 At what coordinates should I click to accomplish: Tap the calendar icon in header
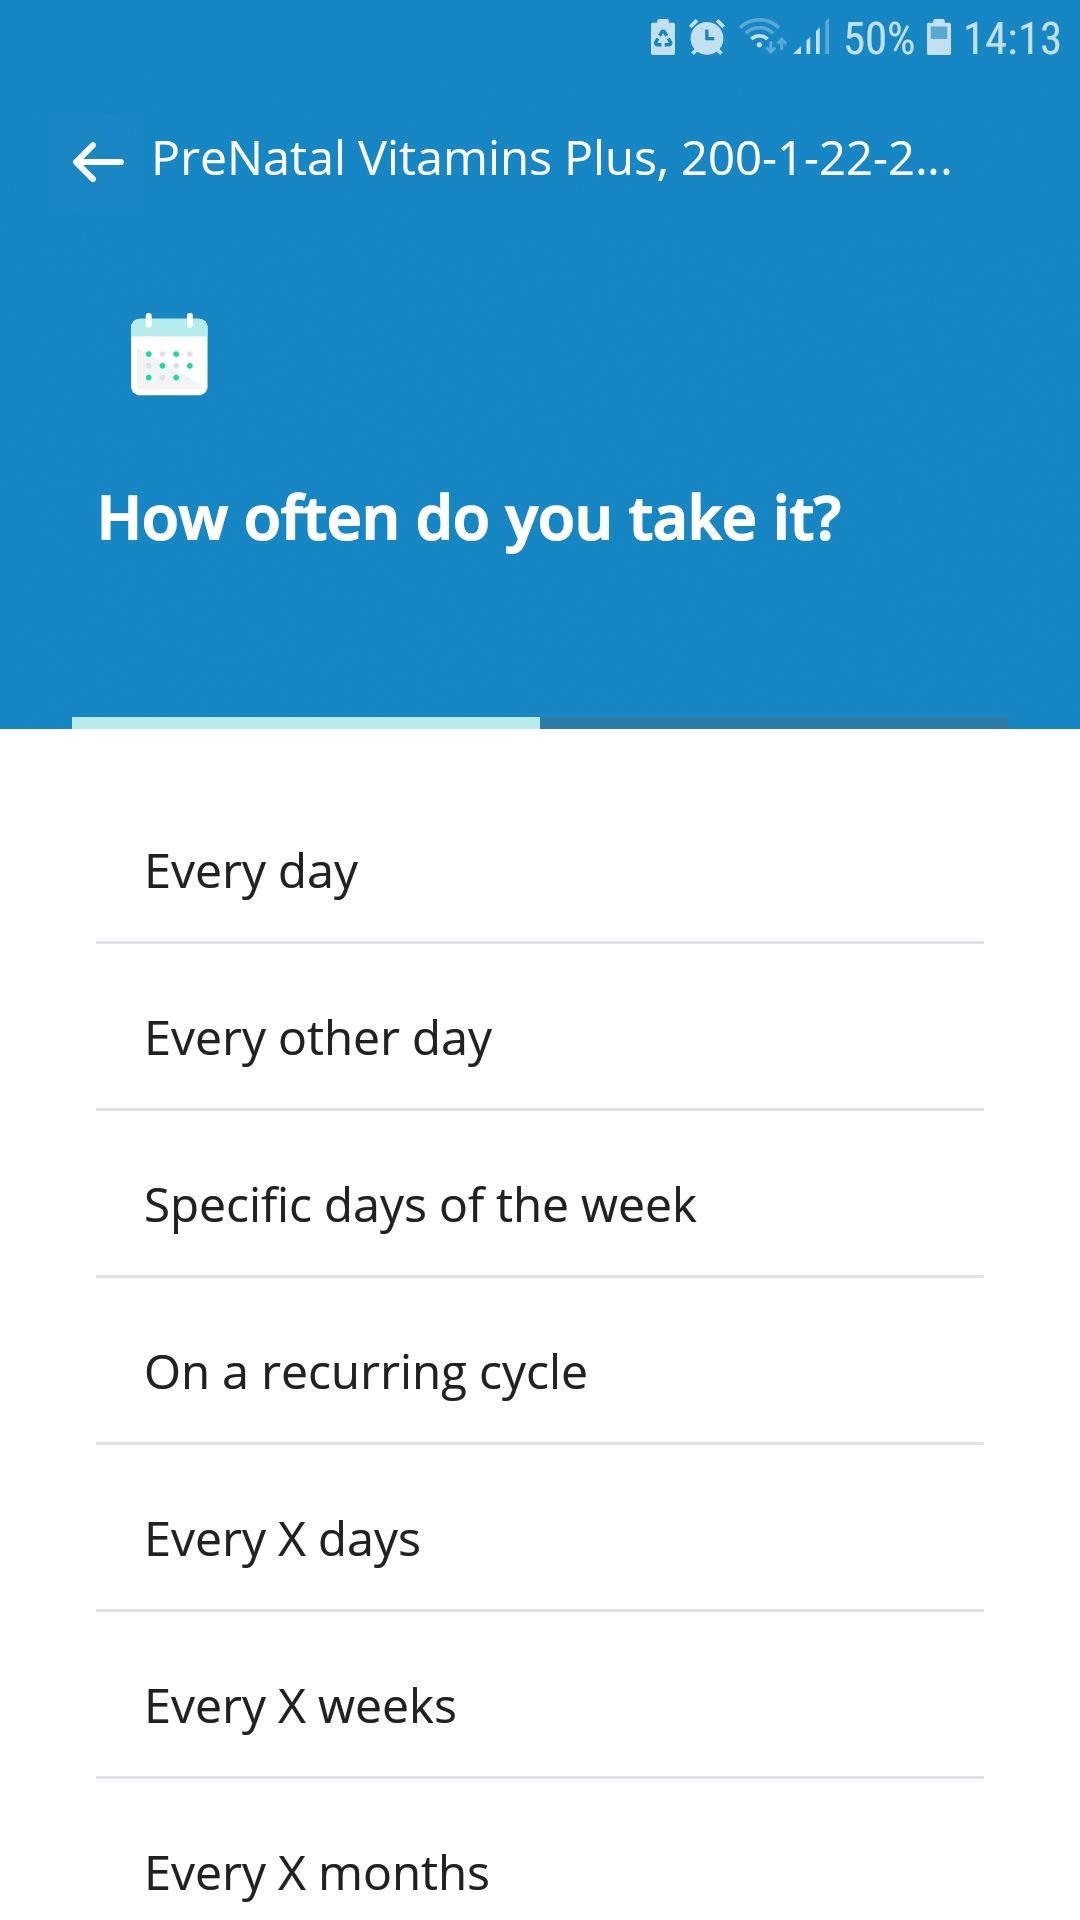pos(169,355)
